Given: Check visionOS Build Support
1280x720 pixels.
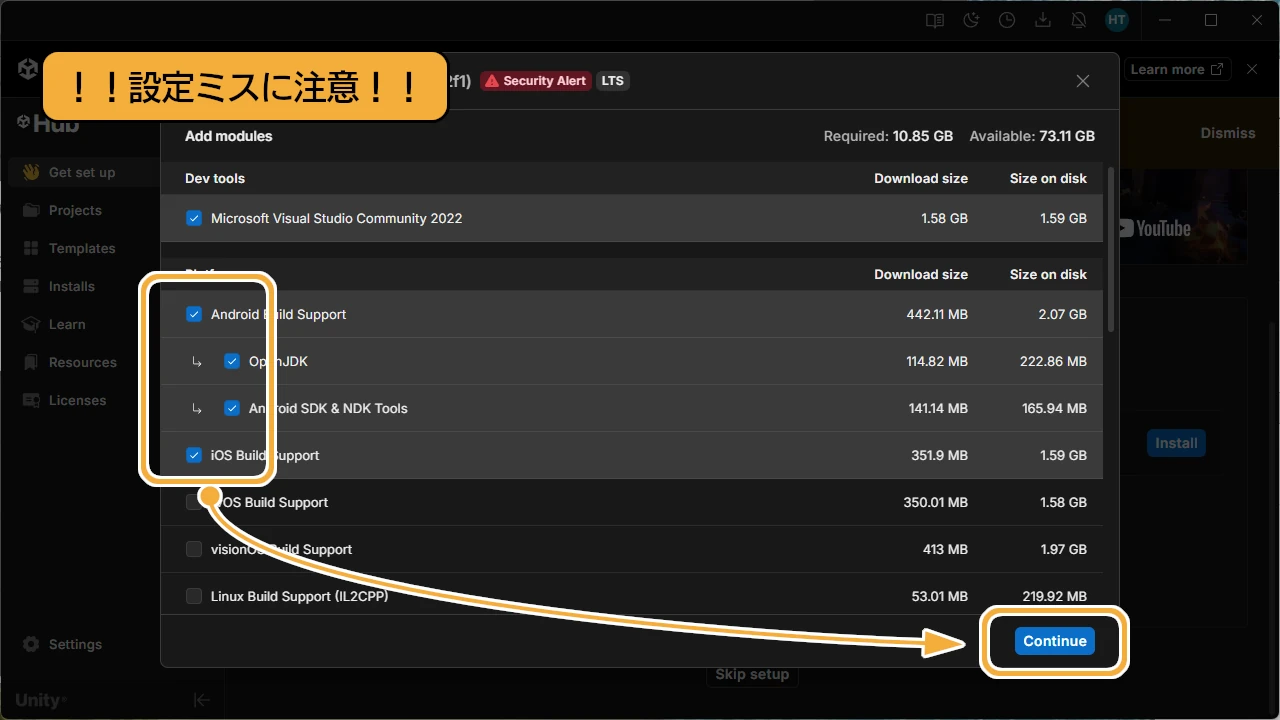Looking at the screenshot, I should [x=194, y=549].
